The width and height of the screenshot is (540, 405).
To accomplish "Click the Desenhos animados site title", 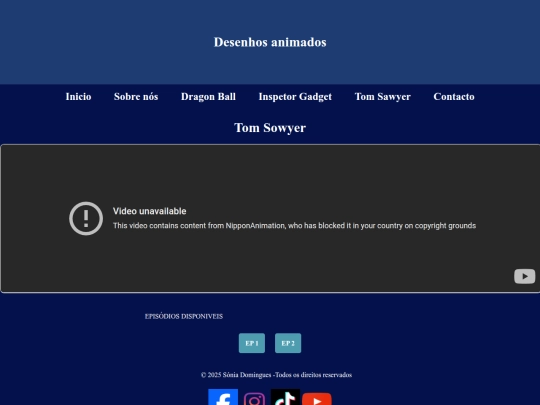I will point(270,42).
